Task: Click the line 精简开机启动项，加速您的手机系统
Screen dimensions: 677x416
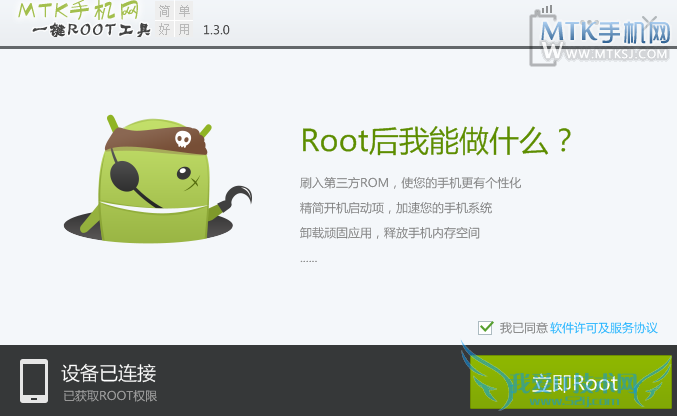Action: [395, 208]
